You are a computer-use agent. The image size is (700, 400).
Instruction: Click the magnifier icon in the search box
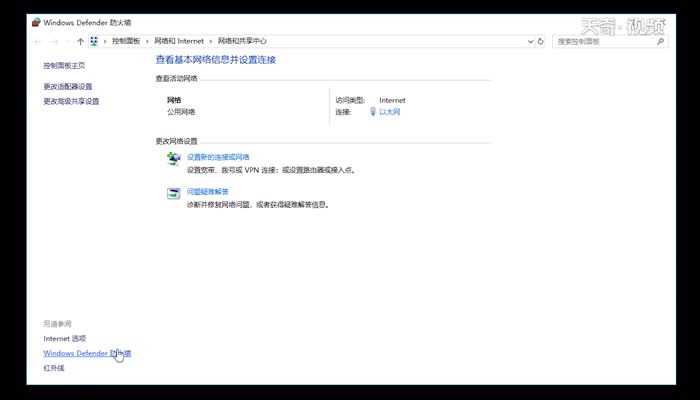pyautogui.click(x=660, y=41)
